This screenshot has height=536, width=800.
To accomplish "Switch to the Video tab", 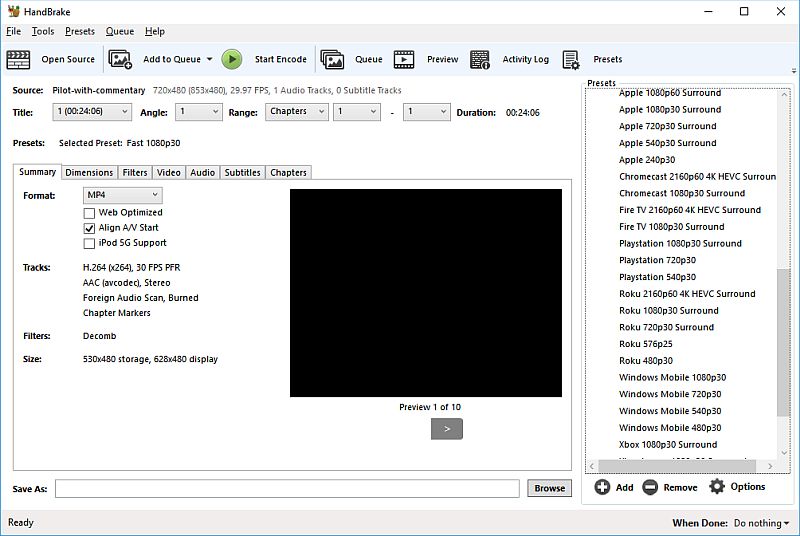I will click(168, 172).
